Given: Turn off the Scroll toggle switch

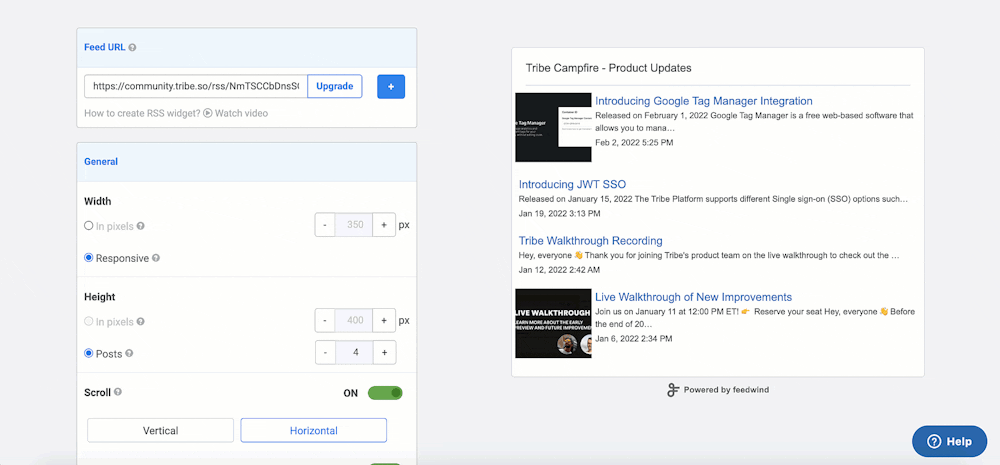Looking at the screenshot, I should click(x=385, y=393).
